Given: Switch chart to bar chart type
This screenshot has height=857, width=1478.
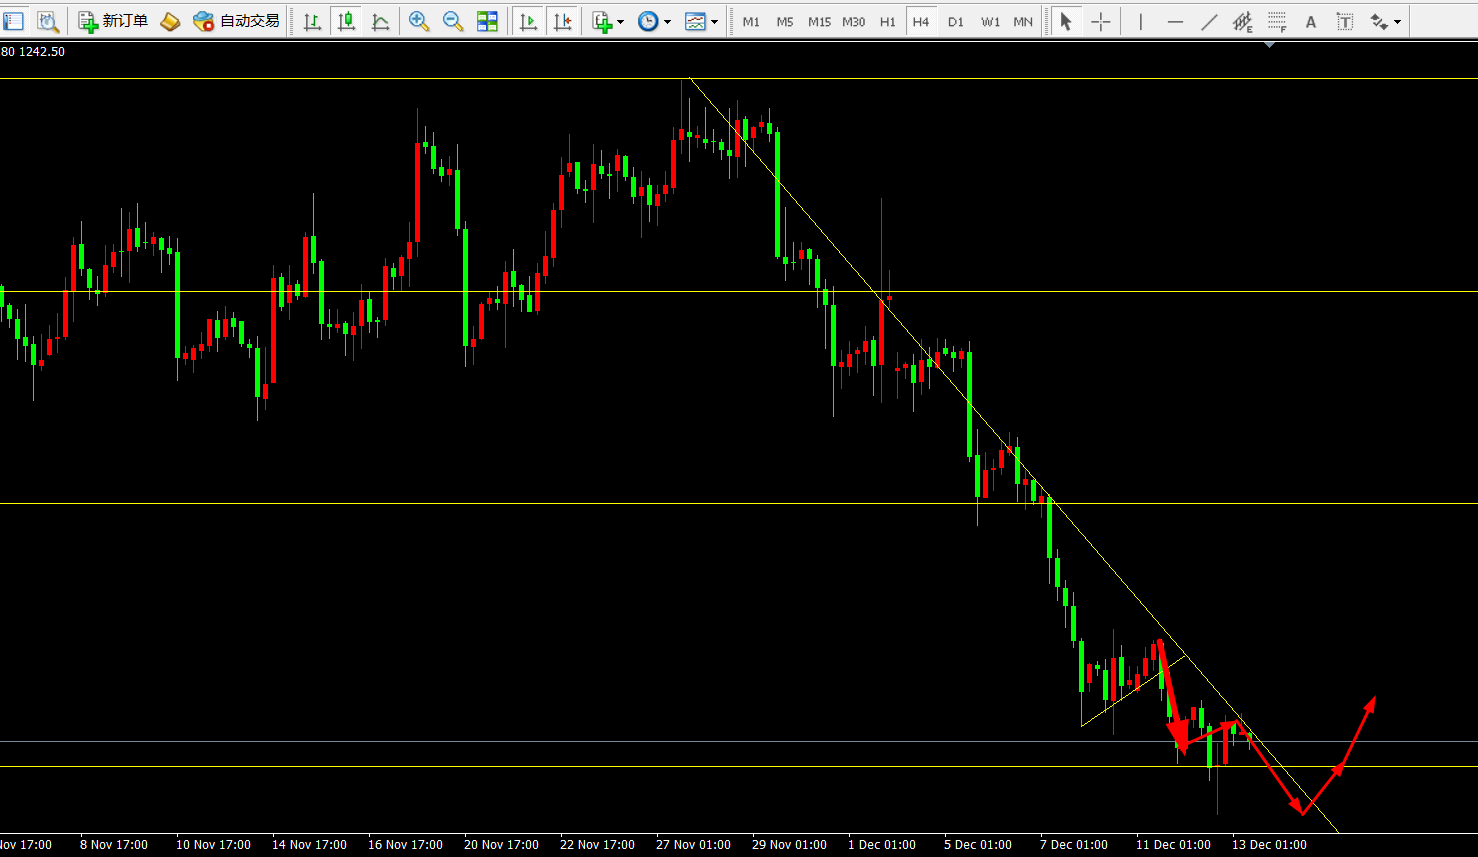Looking at the screenshot, I should (313, 21).
